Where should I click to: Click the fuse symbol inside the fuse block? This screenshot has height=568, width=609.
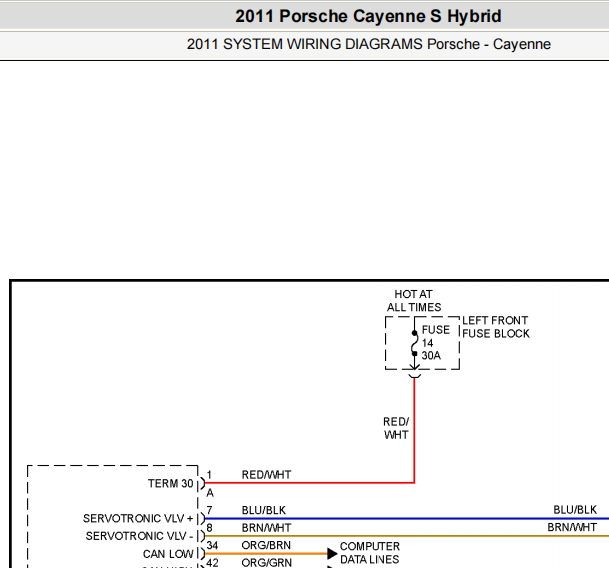click(x=414, y=343)
